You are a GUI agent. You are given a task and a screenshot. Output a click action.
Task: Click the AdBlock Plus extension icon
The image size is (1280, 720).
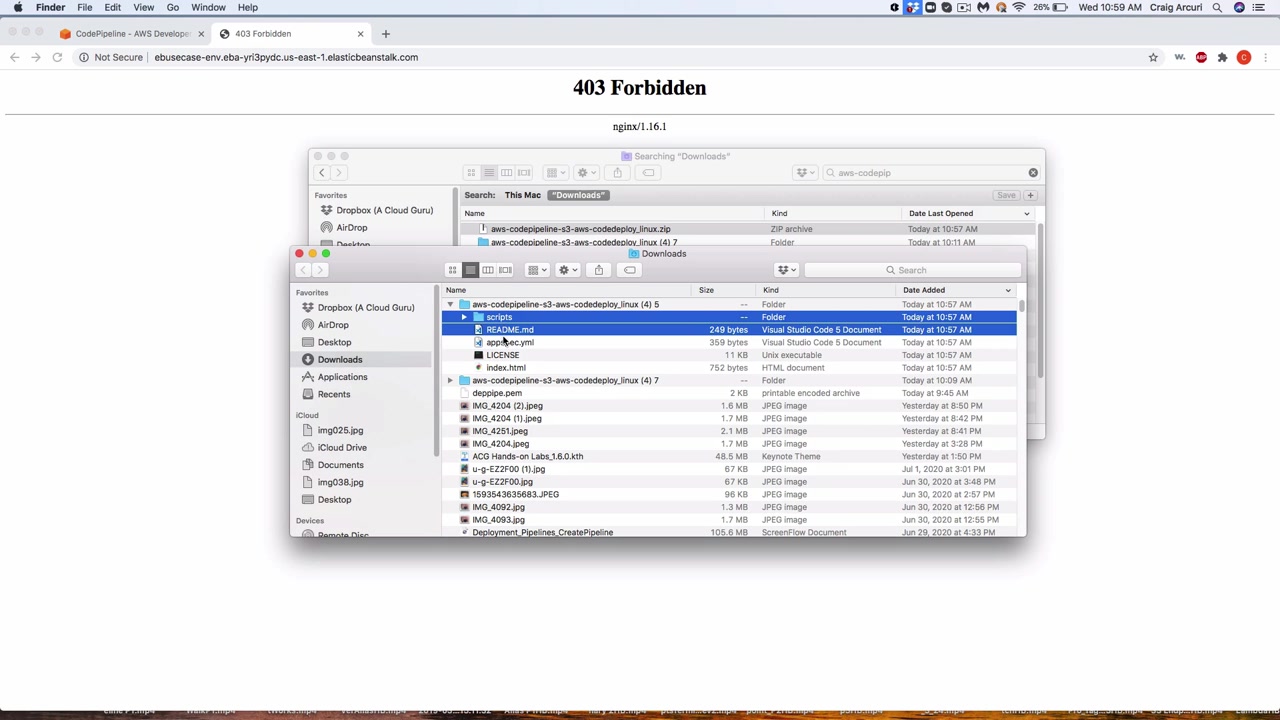pos(1201,57)
